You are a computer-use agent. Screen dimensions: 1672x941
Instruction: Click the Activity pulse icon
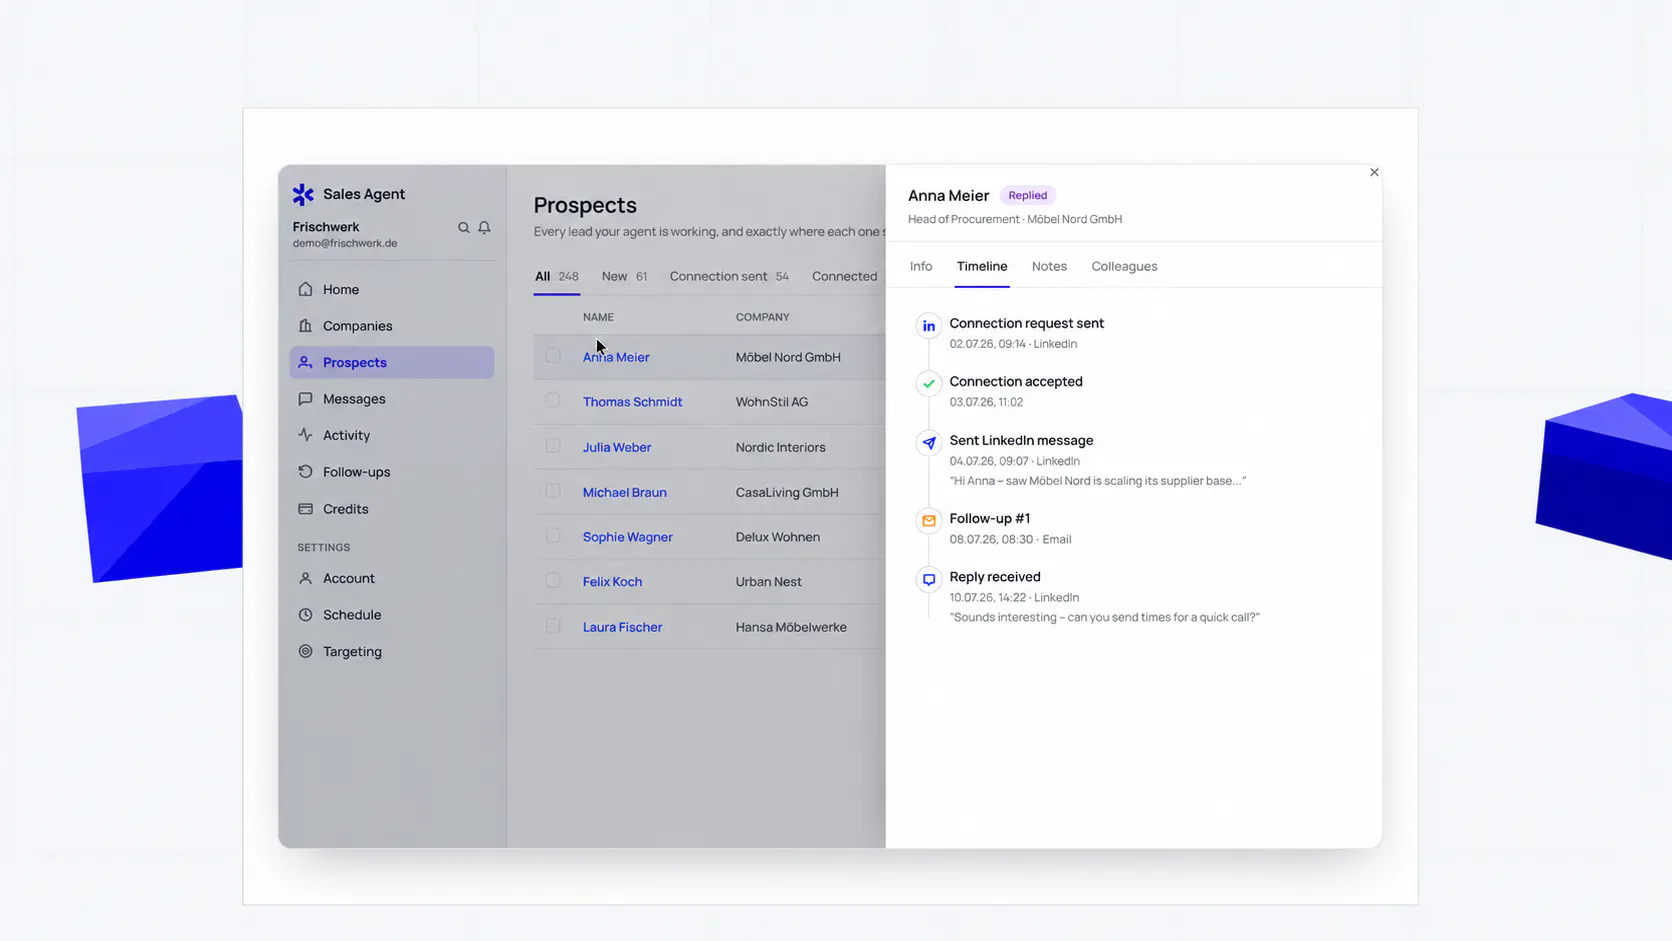pos(306,435)
